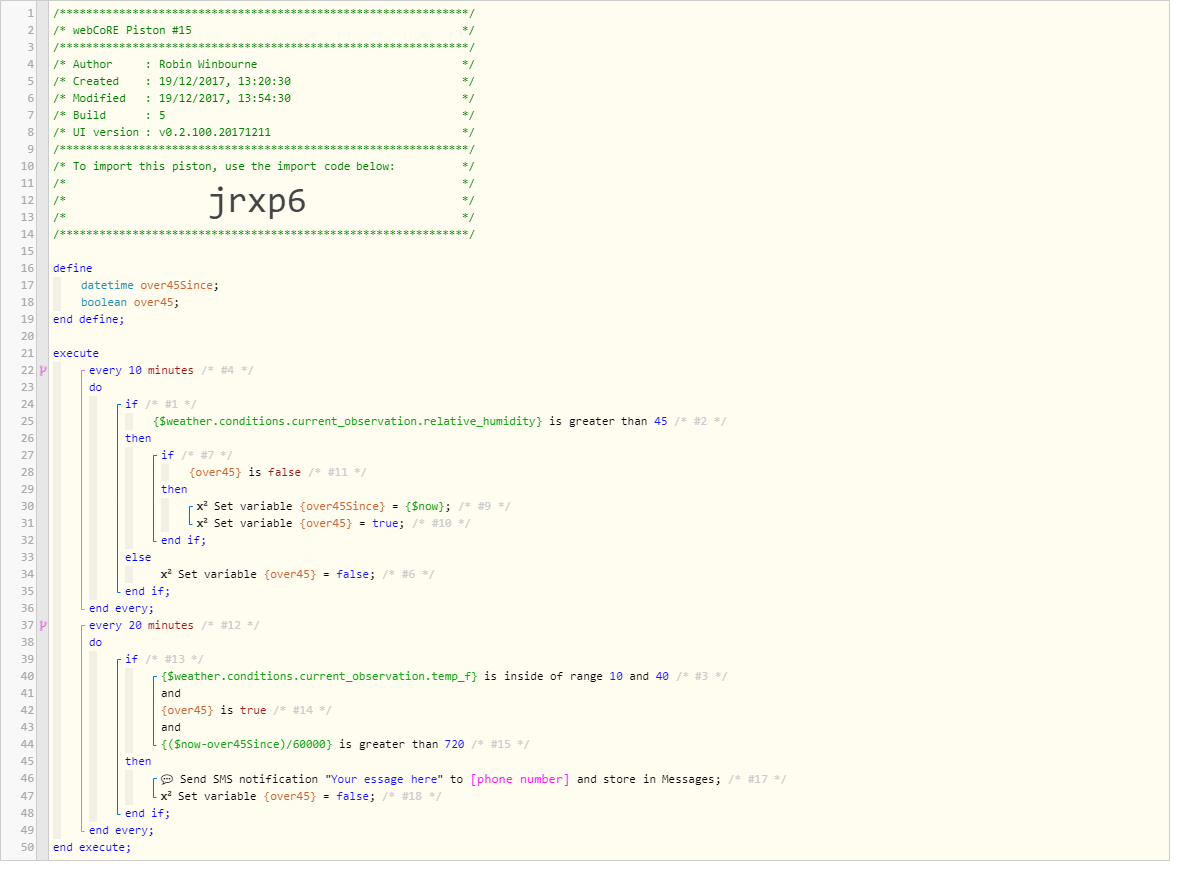1178x869 pixels.
Task: Click the '[phone number]' placeholder
Action: tap(520, 779)
